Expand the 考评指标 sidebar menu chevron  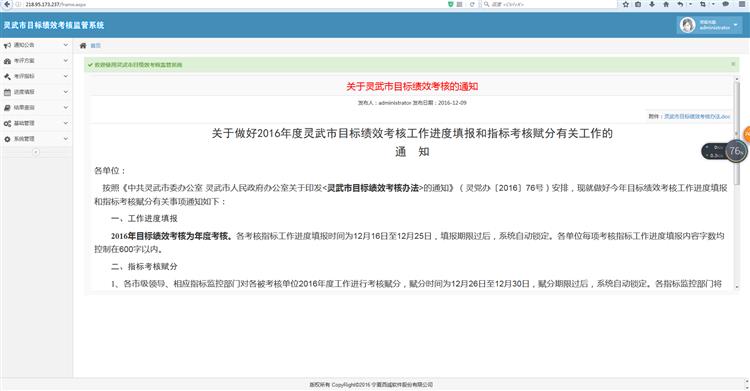66,76
